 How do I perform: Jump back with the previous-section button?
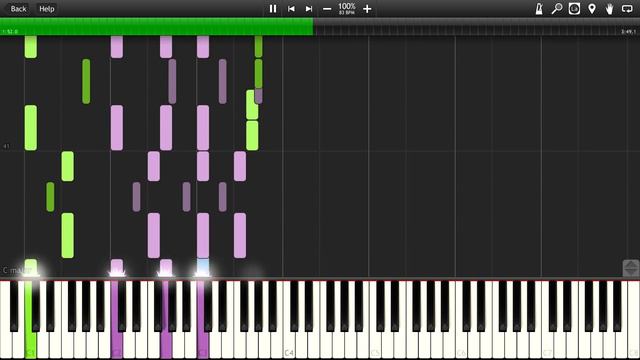coord(291,9)
